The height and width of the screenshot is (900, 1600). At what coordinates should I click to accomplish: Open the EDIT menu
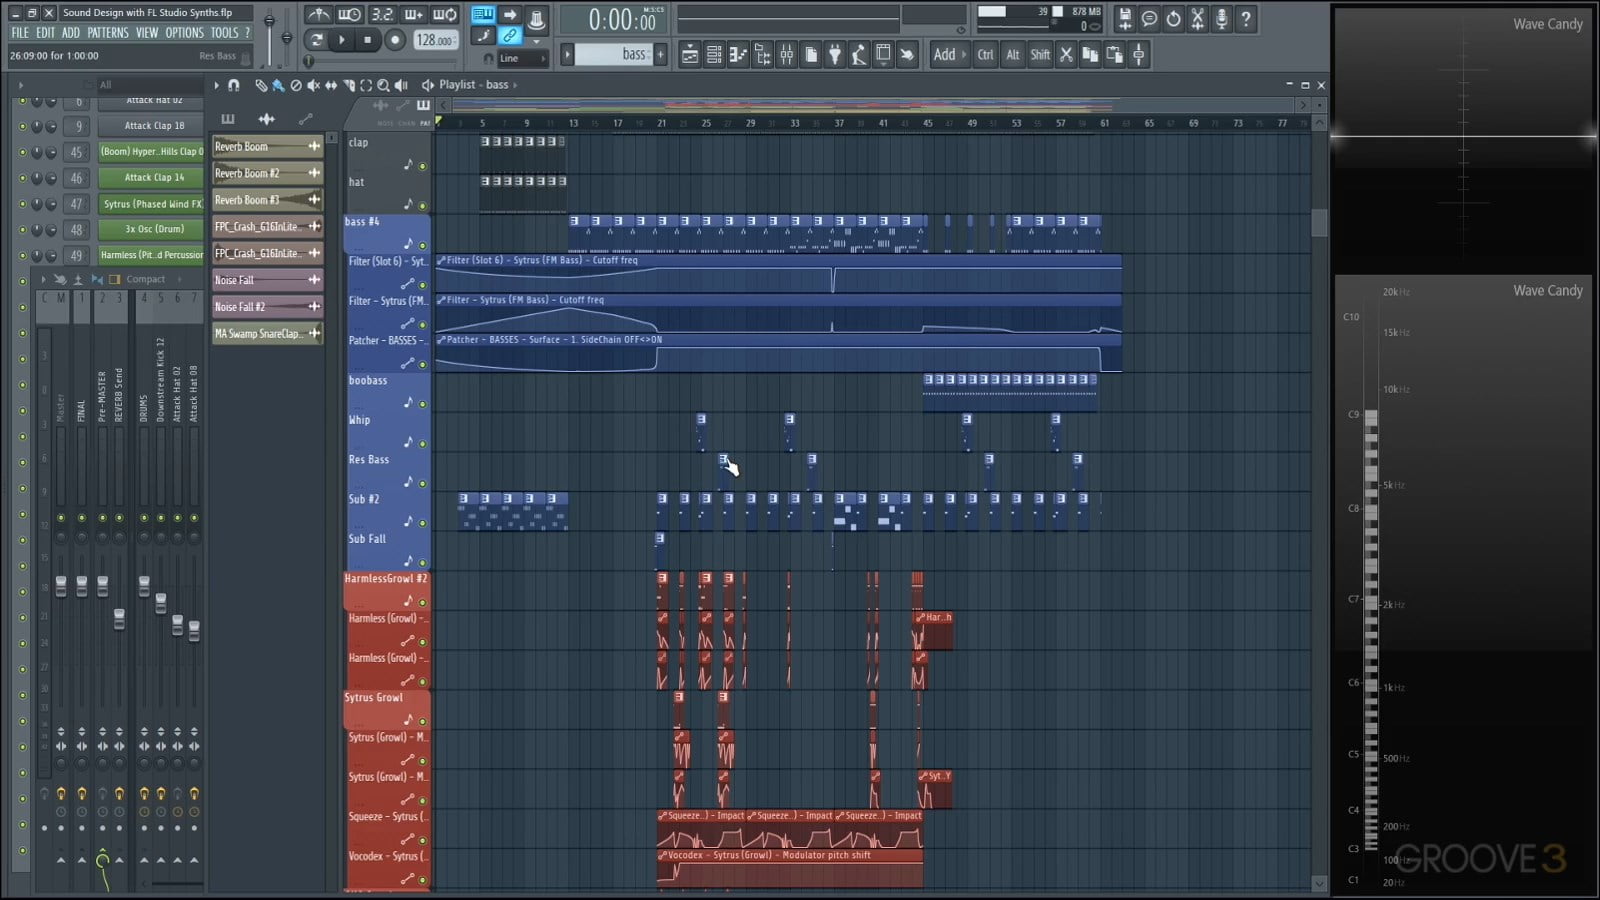point(46,33)
